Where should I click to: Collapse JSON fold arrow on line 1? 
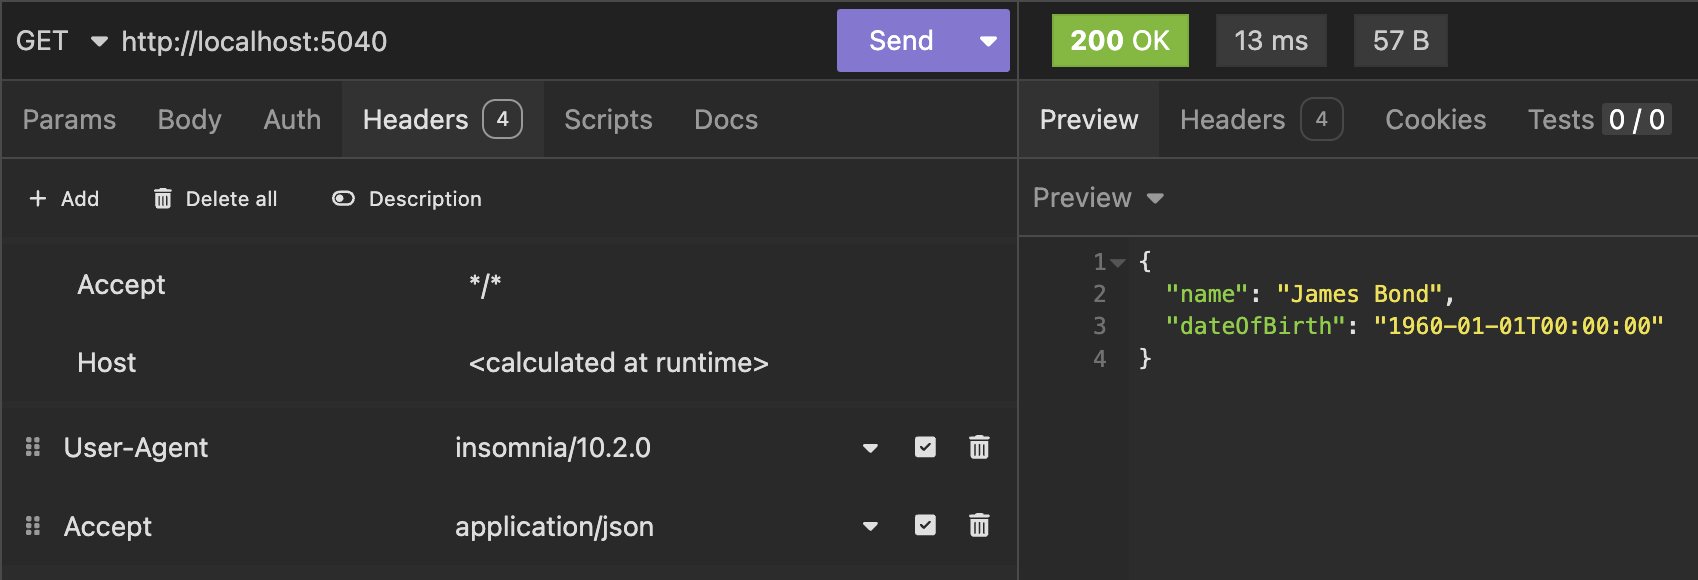point(1118,263)
